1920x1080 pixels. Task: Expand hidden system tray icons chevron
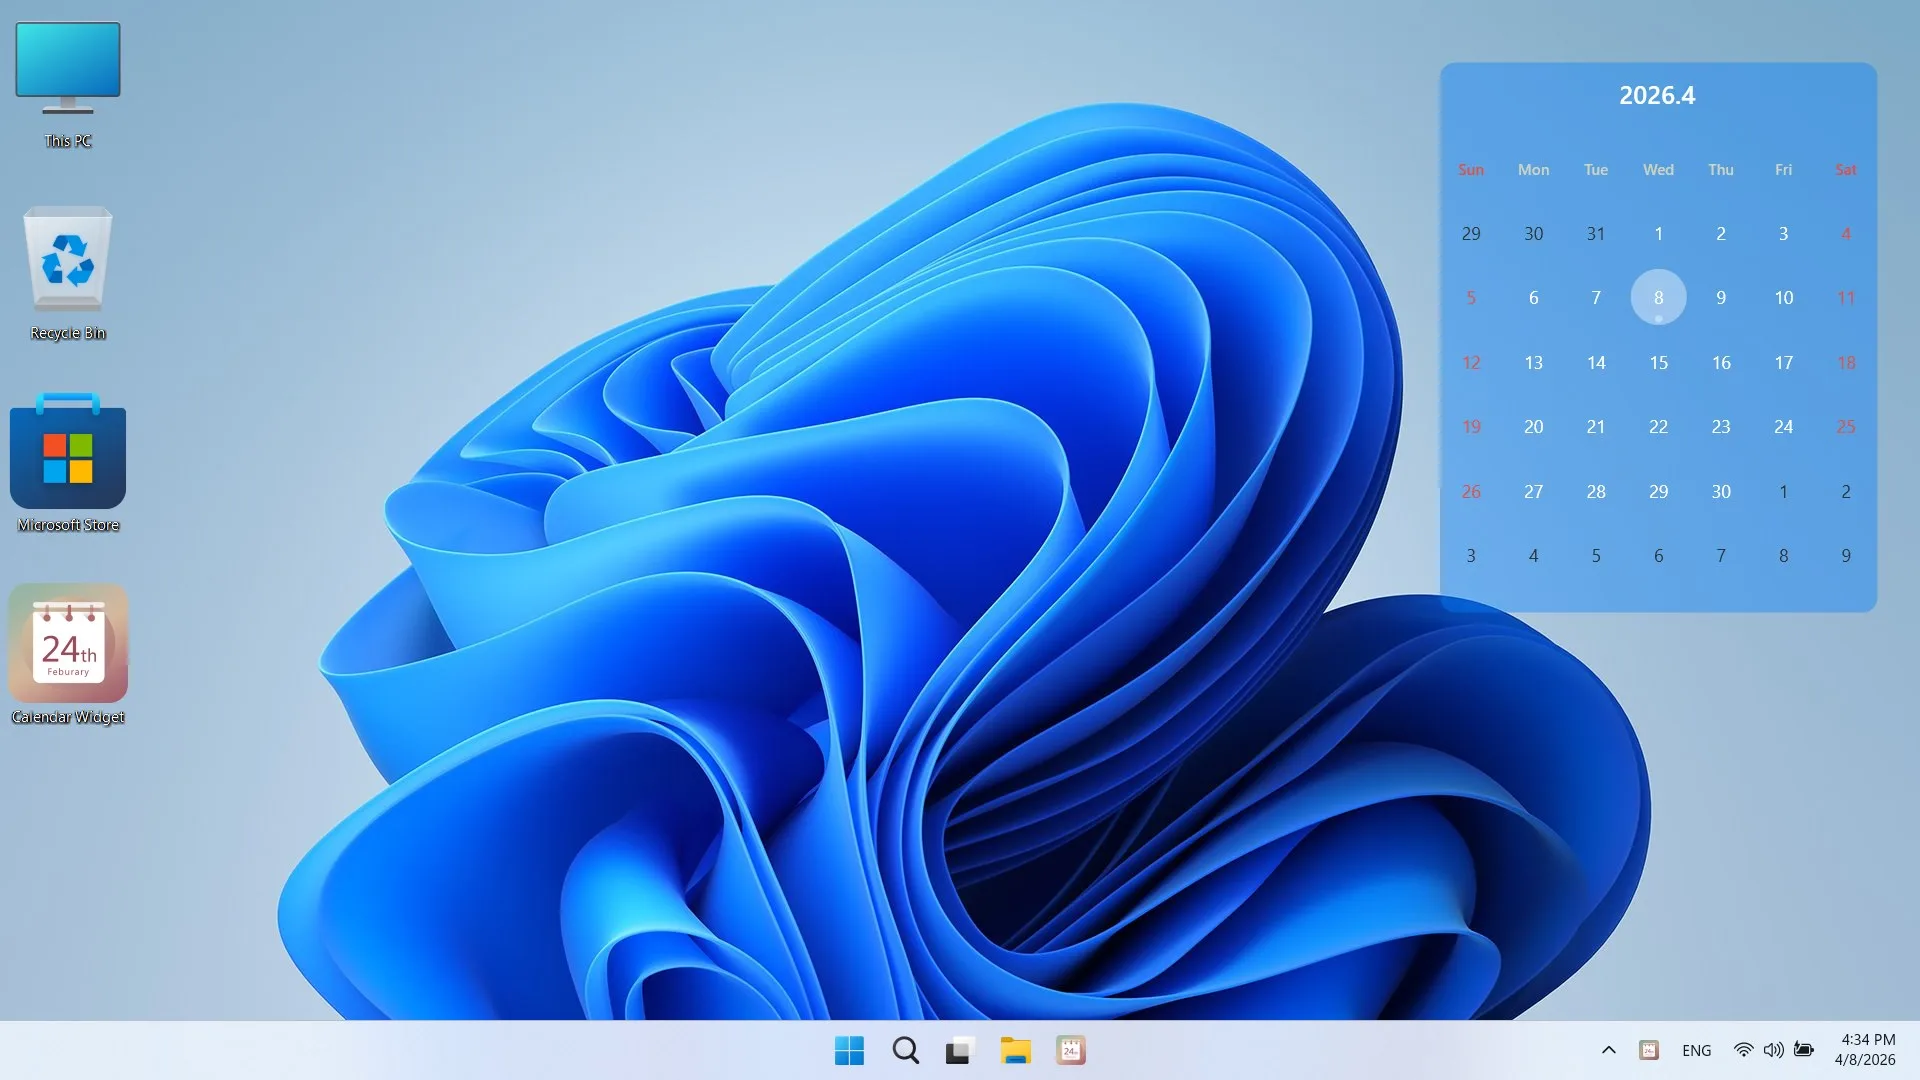pos(1608,1050)
